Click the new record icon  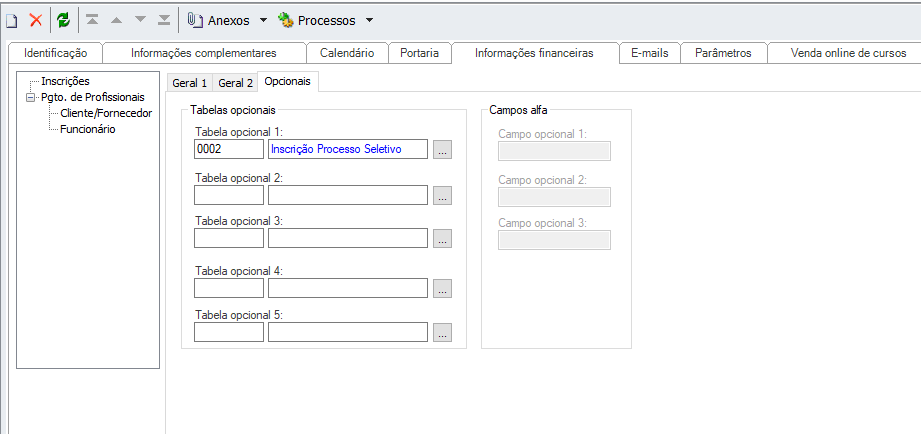[x=12, y=20]
